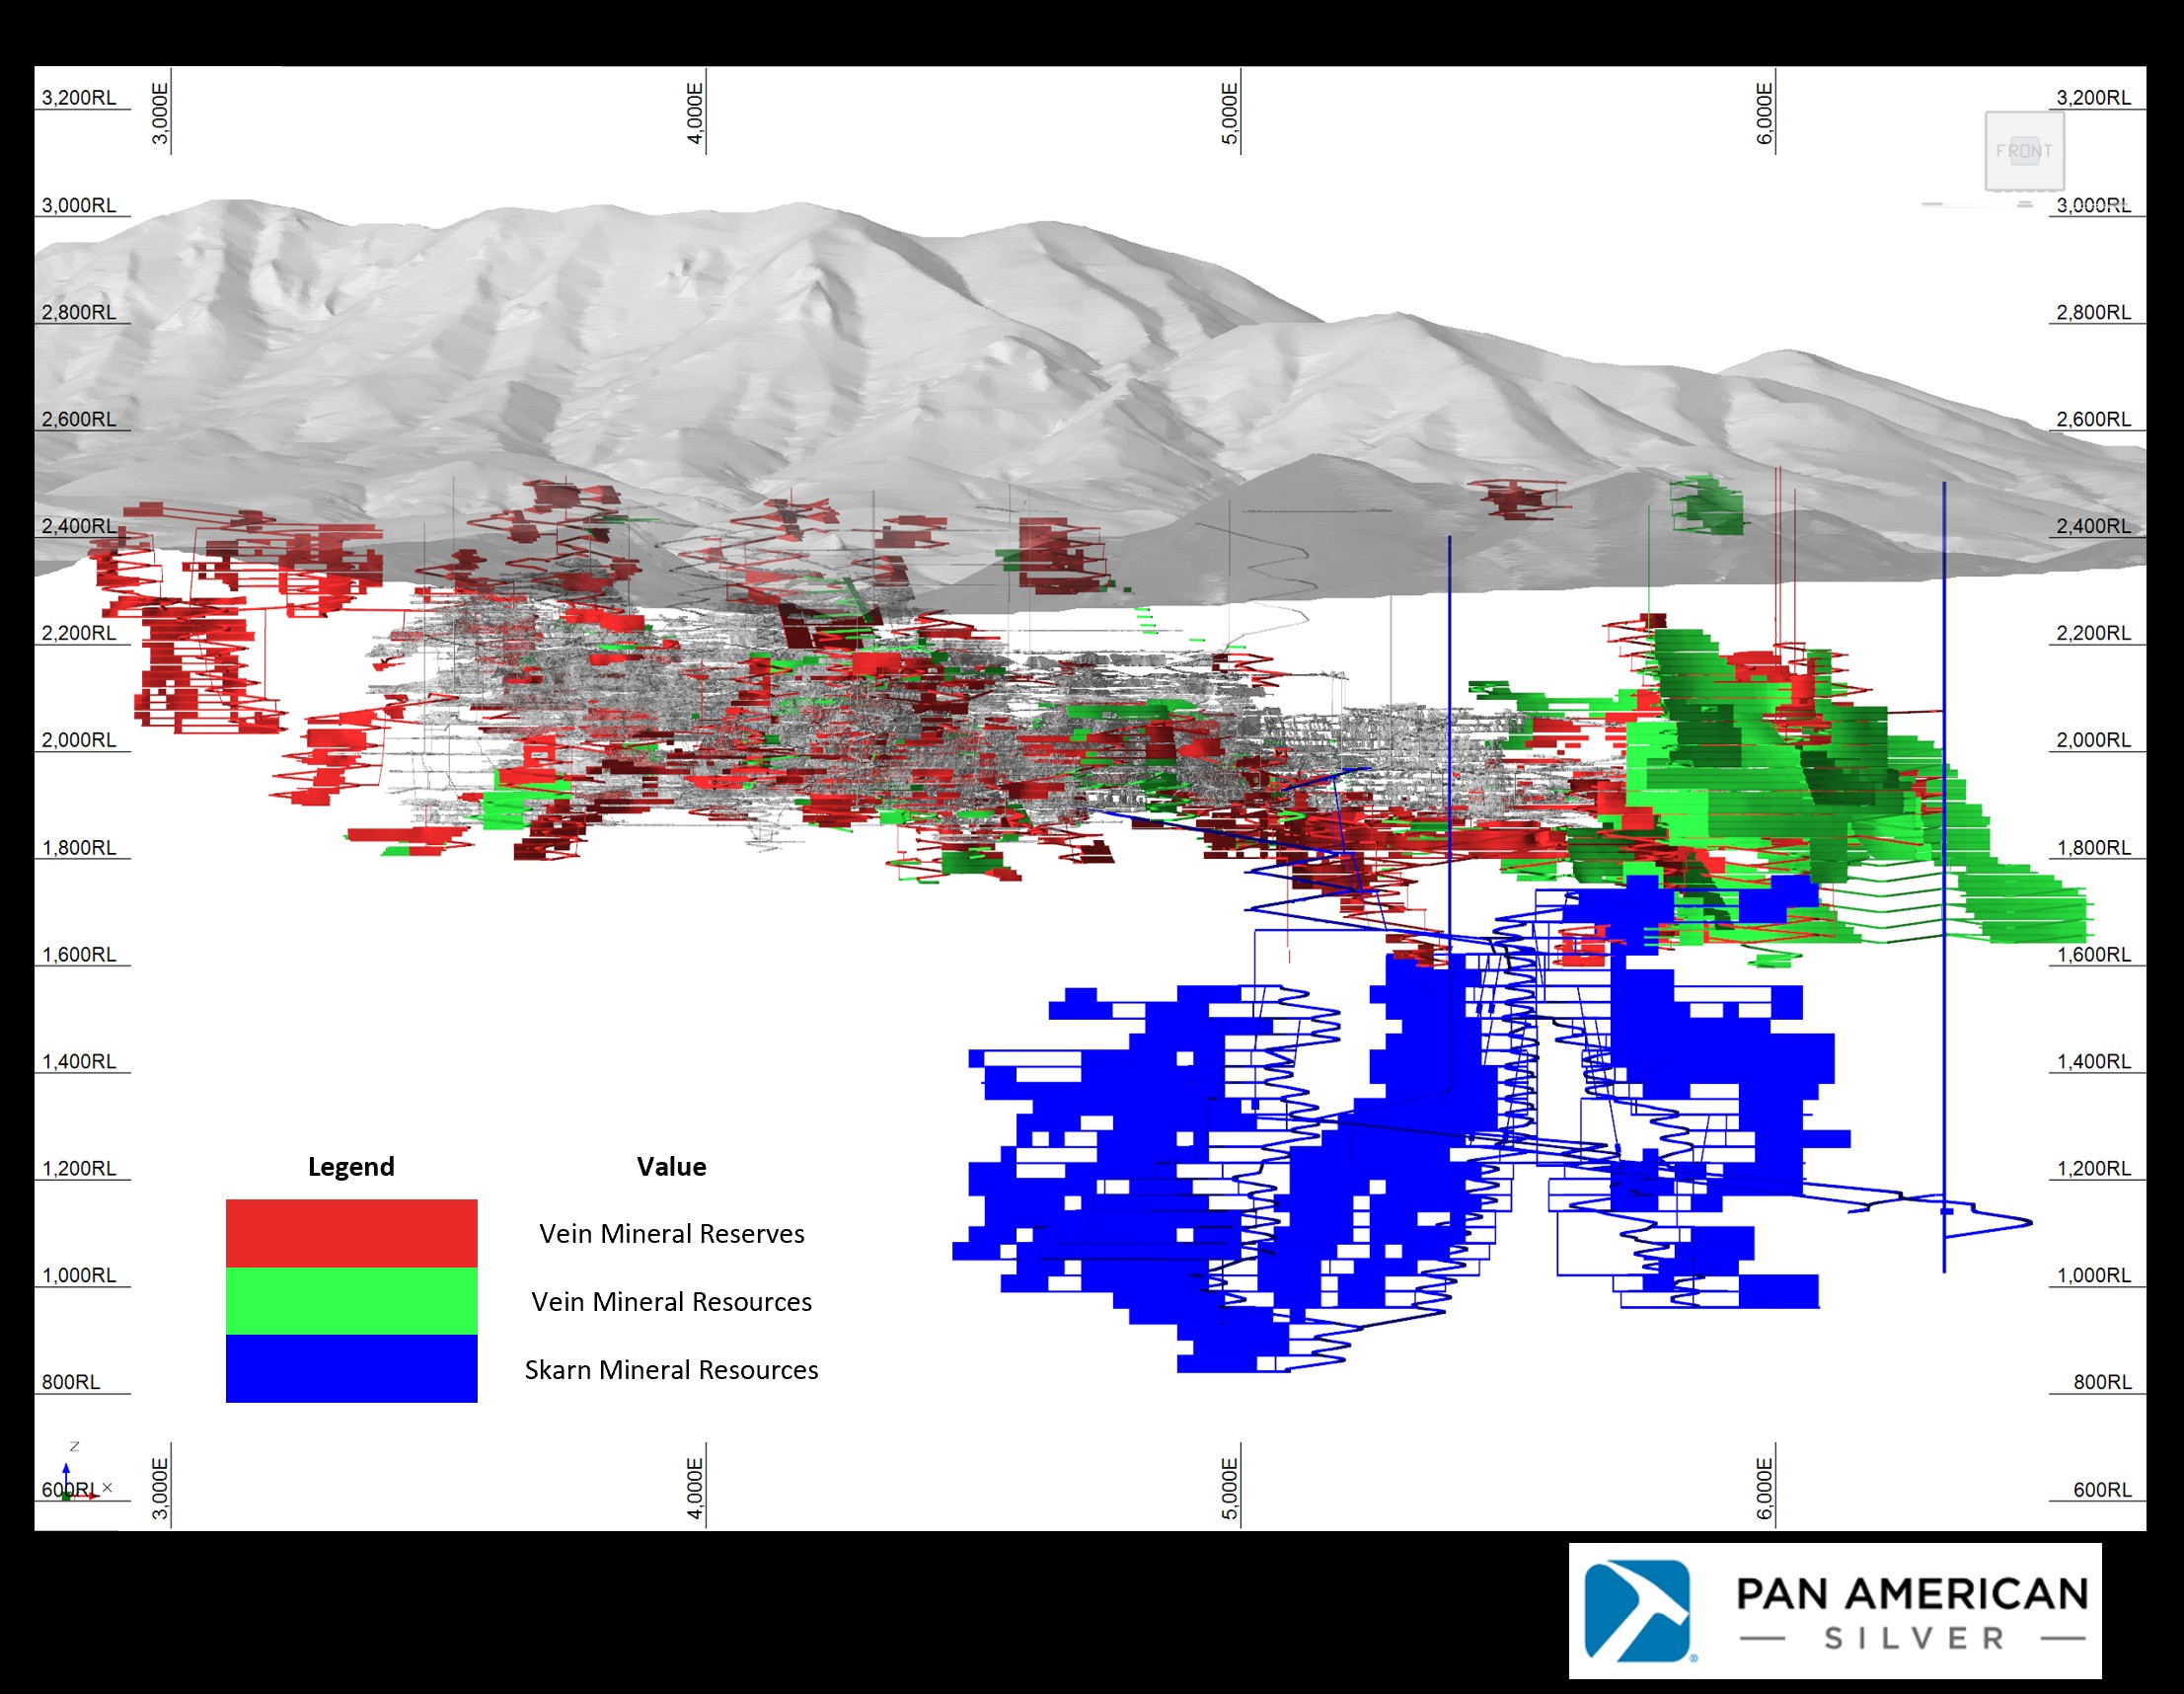Click the right 1,400RL elevation label
The image size is (2184, 1694).
(2093, 1061)
